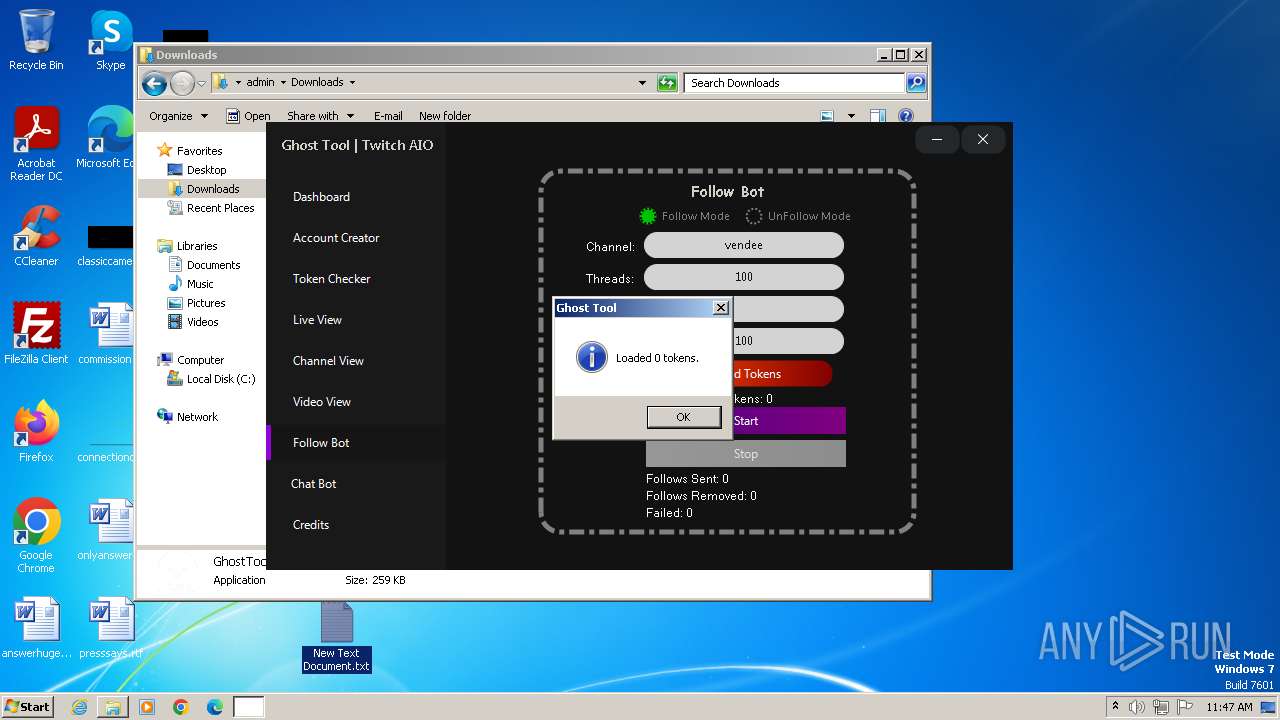
Task: Open the CCleaner desktop shortcut
Action: click(x=36, y=236)
